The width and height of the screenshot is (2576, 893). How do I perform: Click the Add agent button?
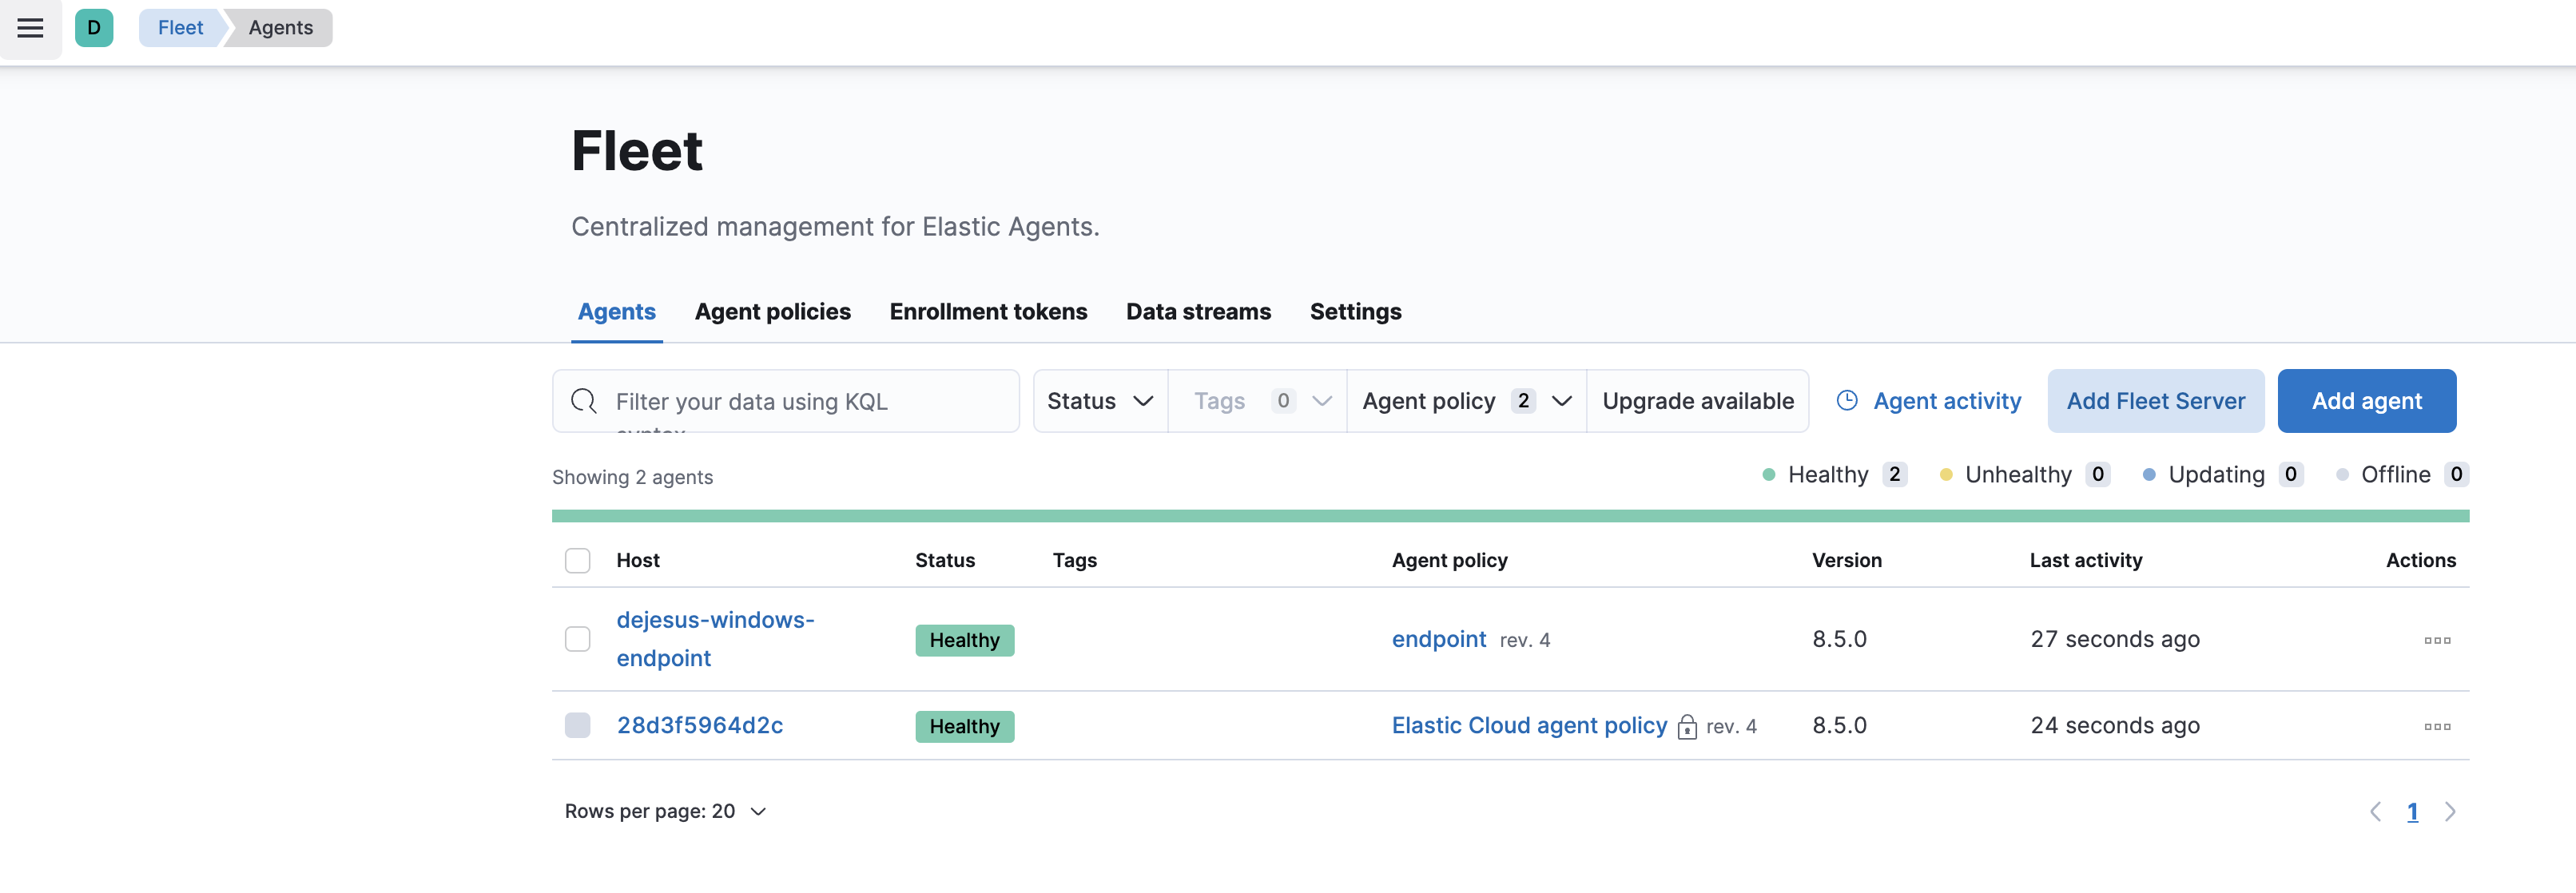click(x=2366, y=400)
